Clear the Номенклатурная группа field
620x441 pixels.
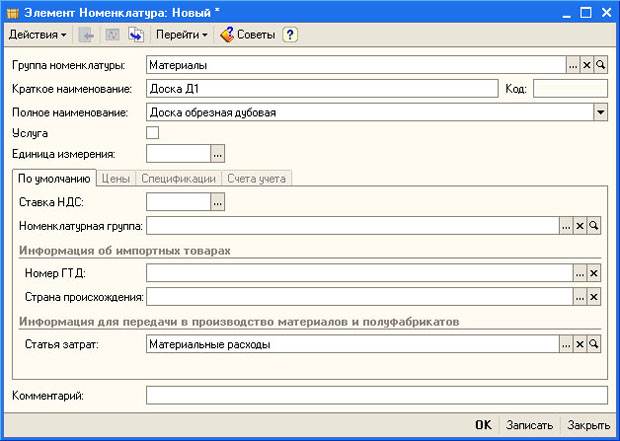tap(580, 226)
